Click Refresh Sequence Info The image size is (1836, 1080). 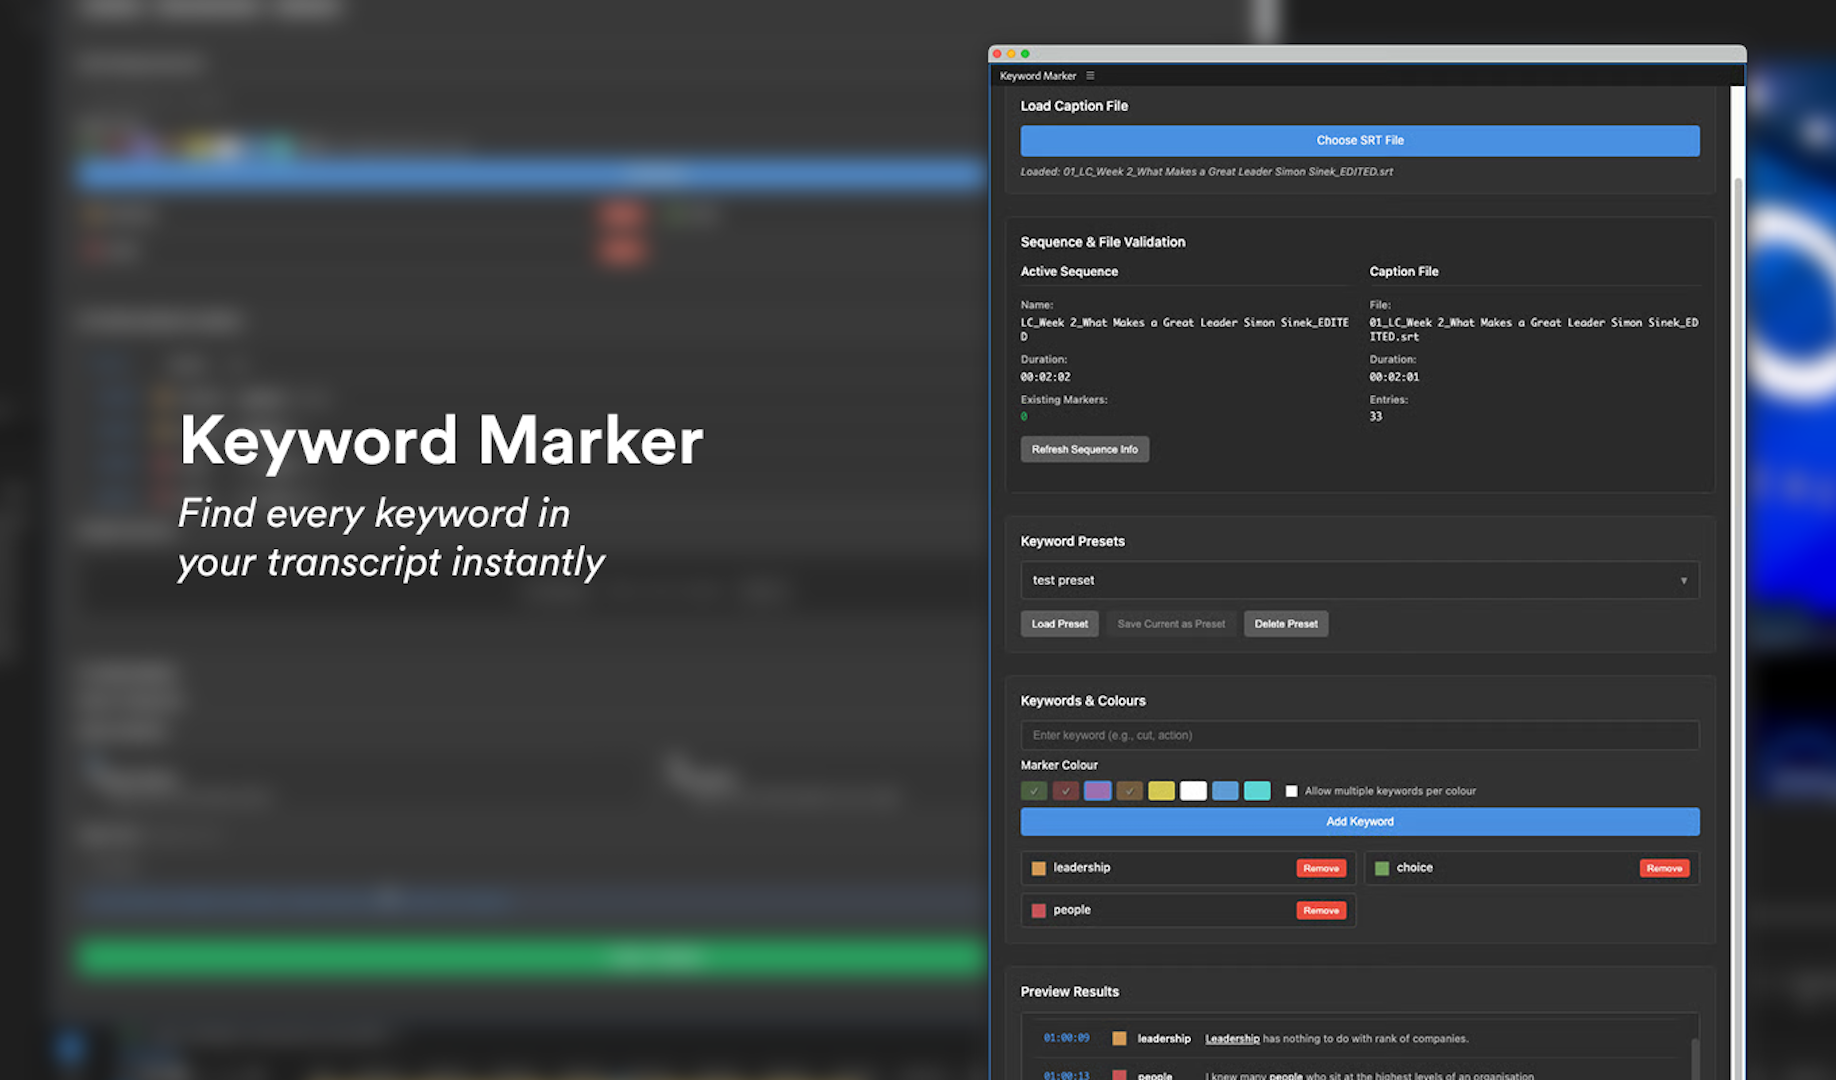pyautogui.click(x=1084, y=448)
